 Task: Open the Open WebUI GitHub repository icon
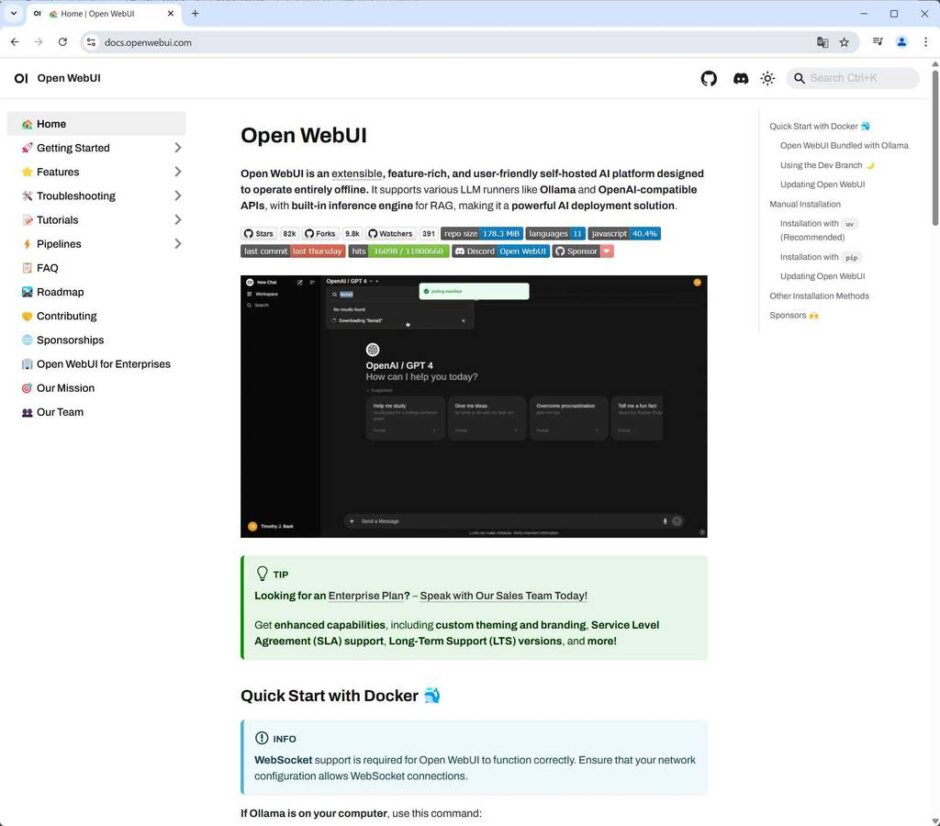pyautogui.click(x=709, y=78)
